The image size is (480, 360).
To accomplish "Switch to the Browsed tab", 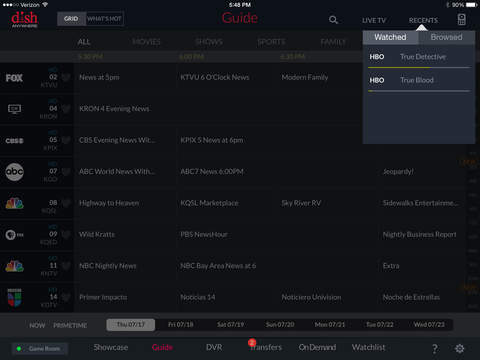I will 447,37.
